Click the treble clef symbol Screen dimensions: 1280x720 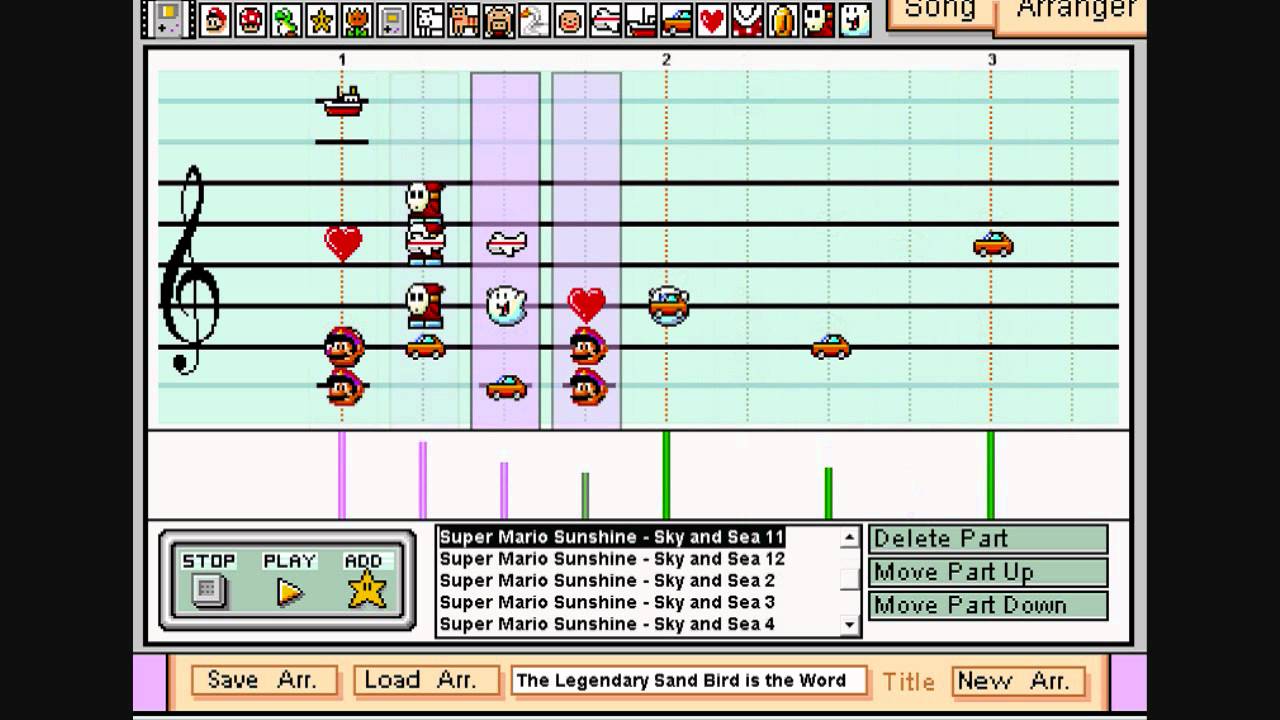point(189,270)
